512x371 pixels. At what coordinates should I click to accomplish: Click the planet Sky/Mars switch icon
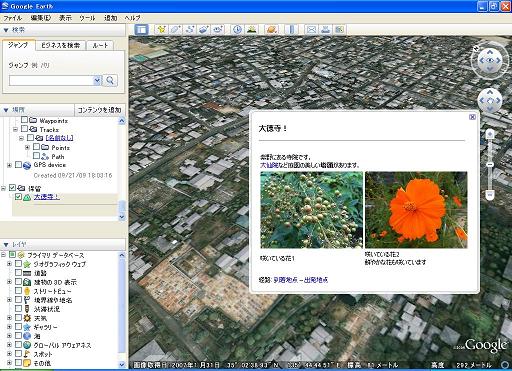[x=271, y=30]
